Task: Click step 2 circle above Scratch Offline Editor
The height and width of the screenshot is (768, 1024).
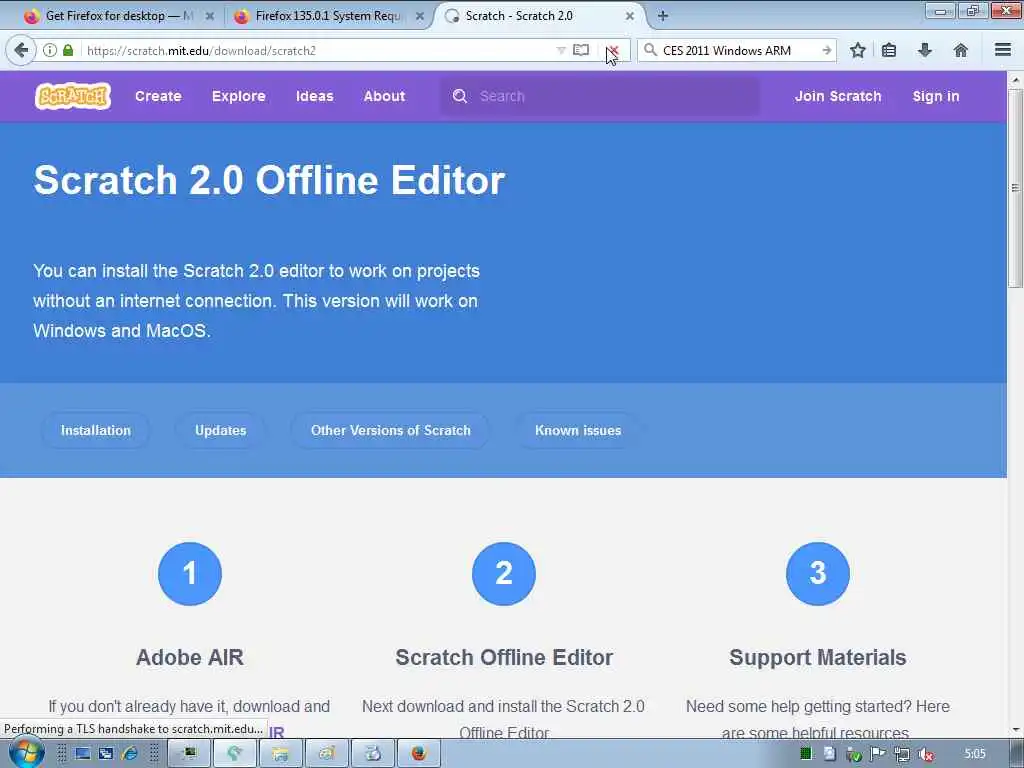Action: coord(504,573)
